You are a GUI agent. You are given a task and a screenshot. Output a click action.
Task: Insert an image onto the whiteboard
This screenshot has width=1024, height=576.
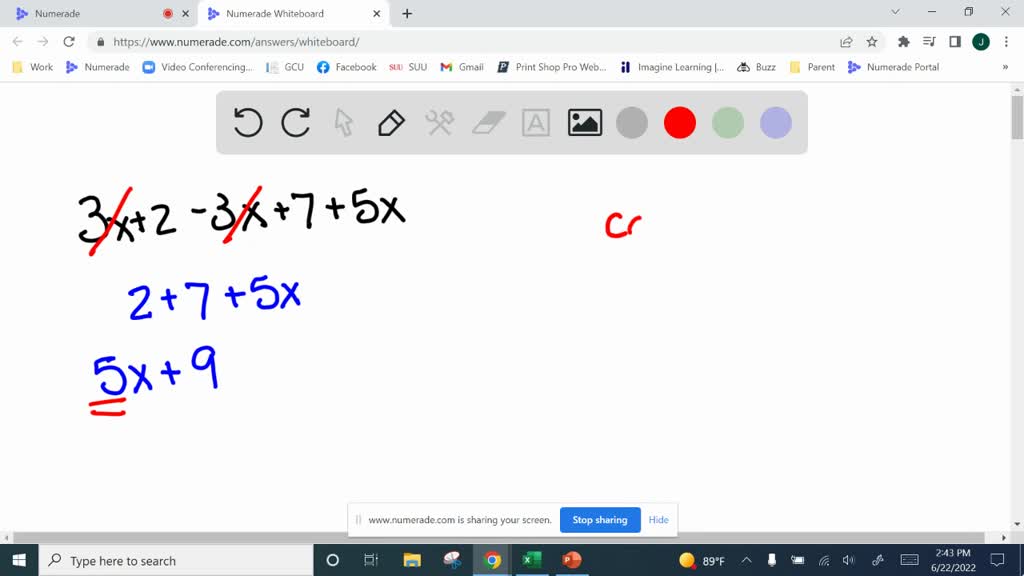(x=583, y=122)
